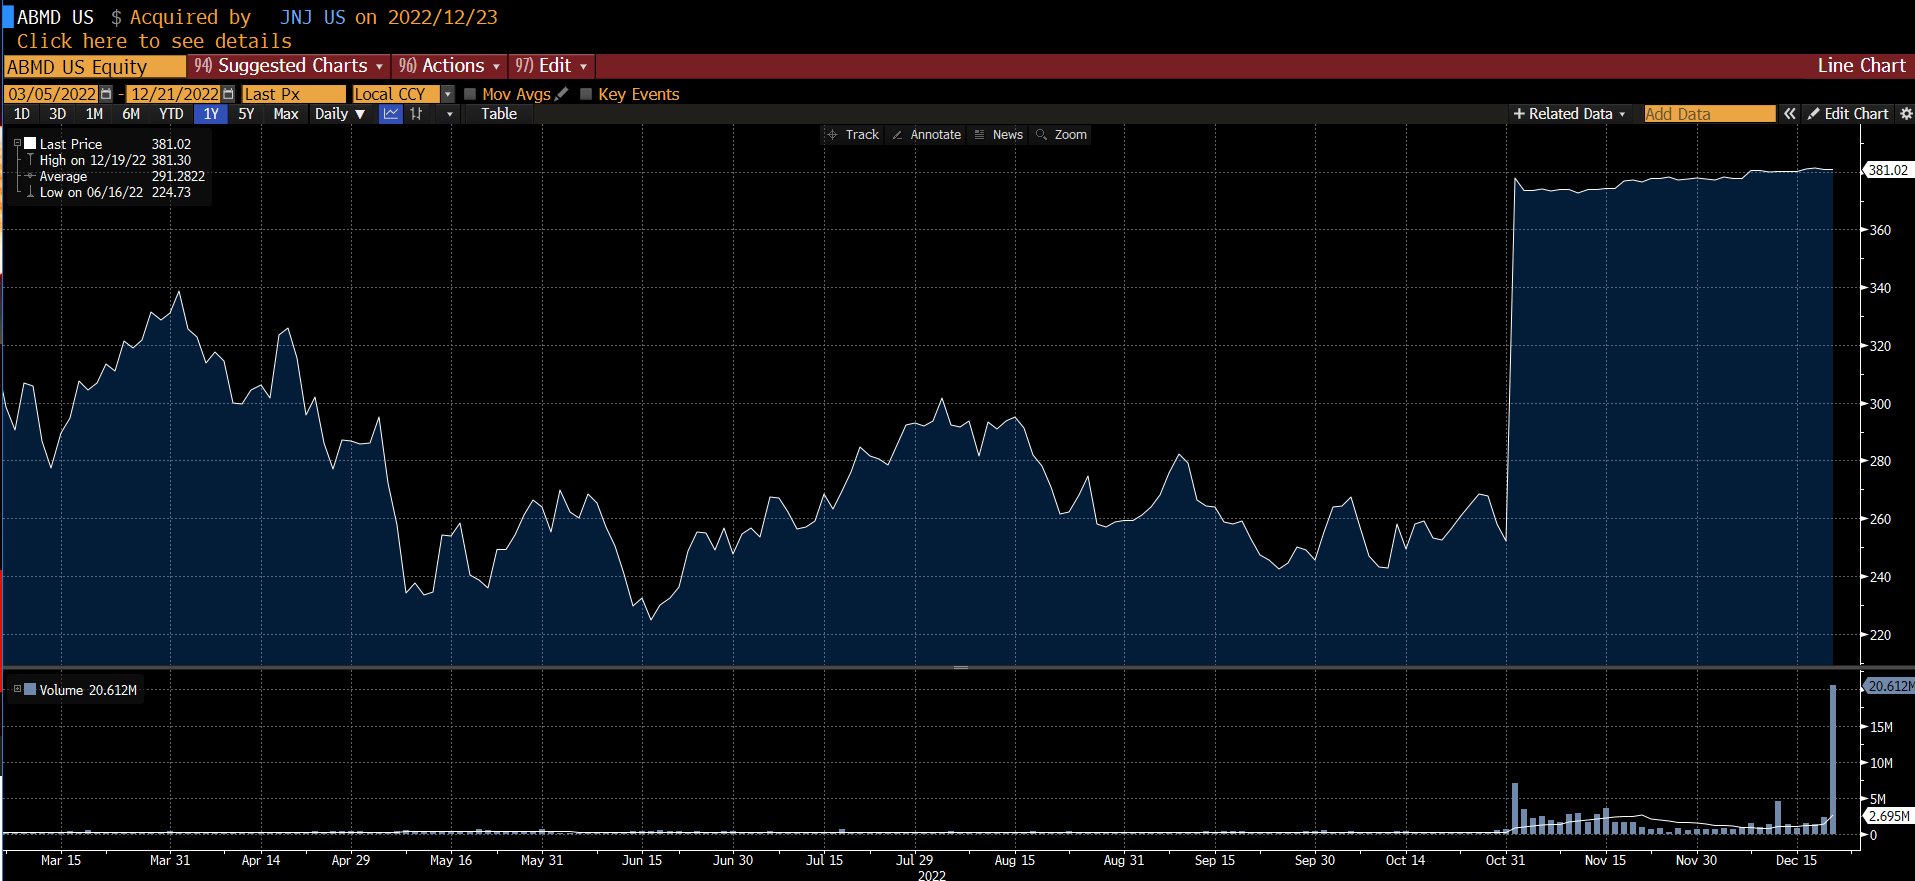Collapse the Last Price legend tree
The width and height of the screenshot is (1915, 881).
pos(17,144)
